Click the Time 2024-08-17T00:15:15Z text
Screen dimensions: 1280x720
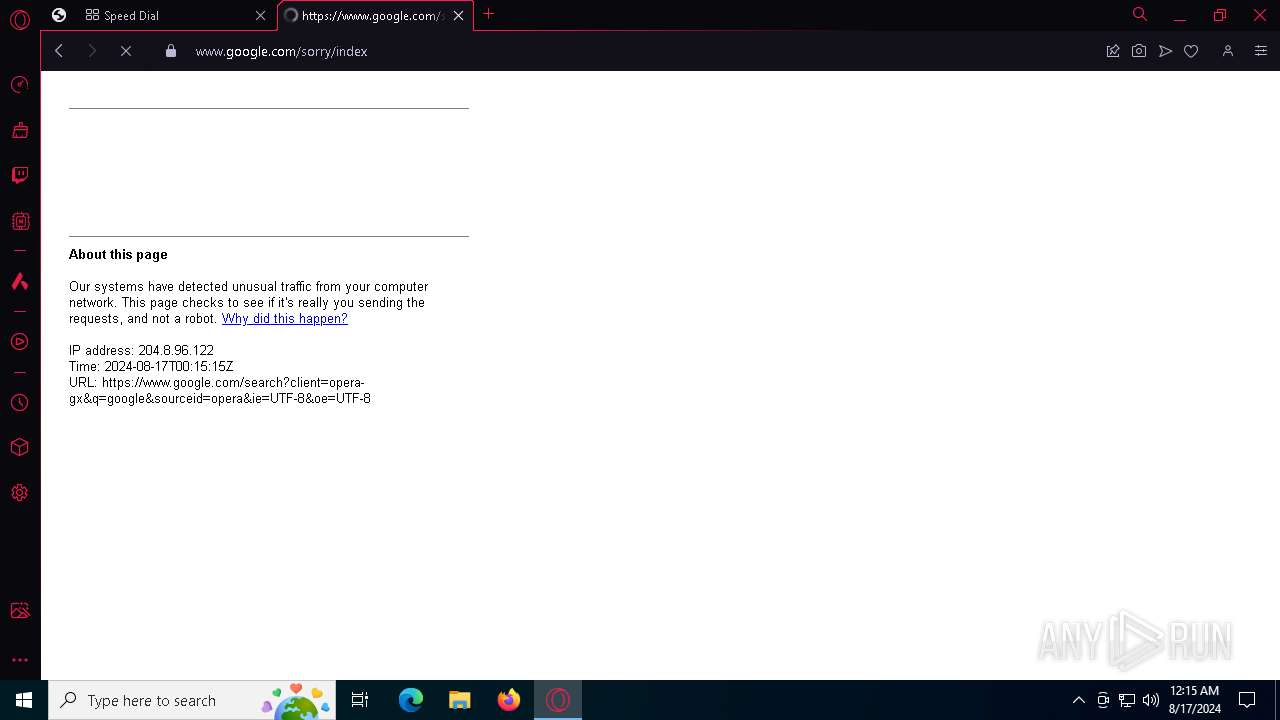click(151, 367)
